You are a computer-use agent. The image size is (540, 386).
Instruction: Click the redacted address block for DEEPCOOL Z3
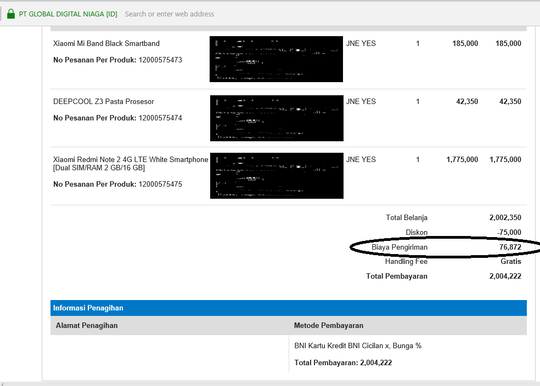277,118
